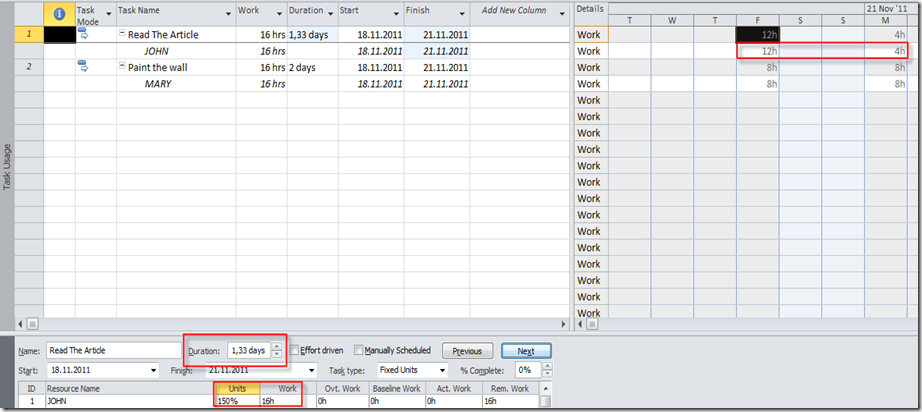Click the timephased grid horizontal scrollbar
Screen dimensions: 922x412
coord(750,324)
